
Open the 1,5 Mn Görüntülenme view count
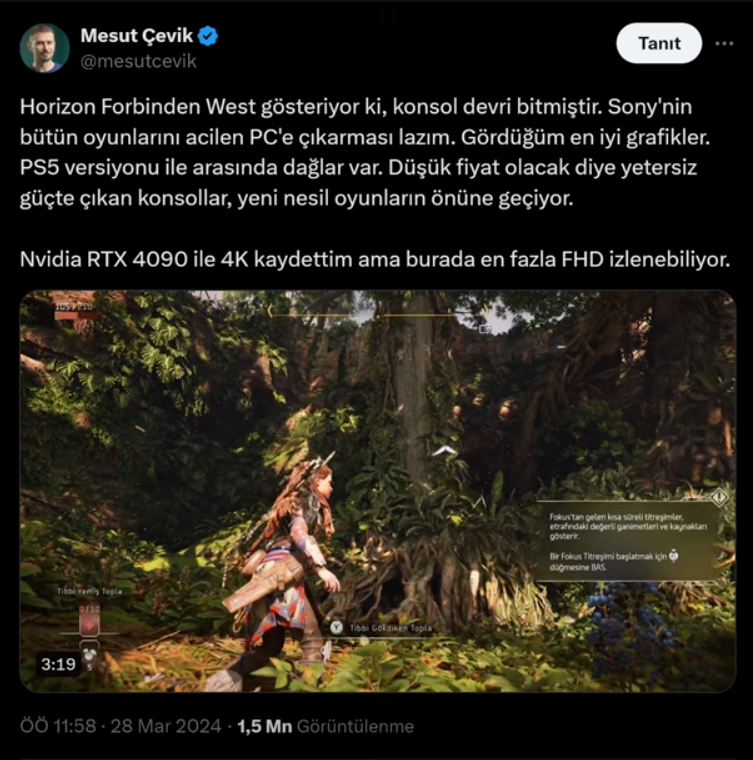click(326, 726)
